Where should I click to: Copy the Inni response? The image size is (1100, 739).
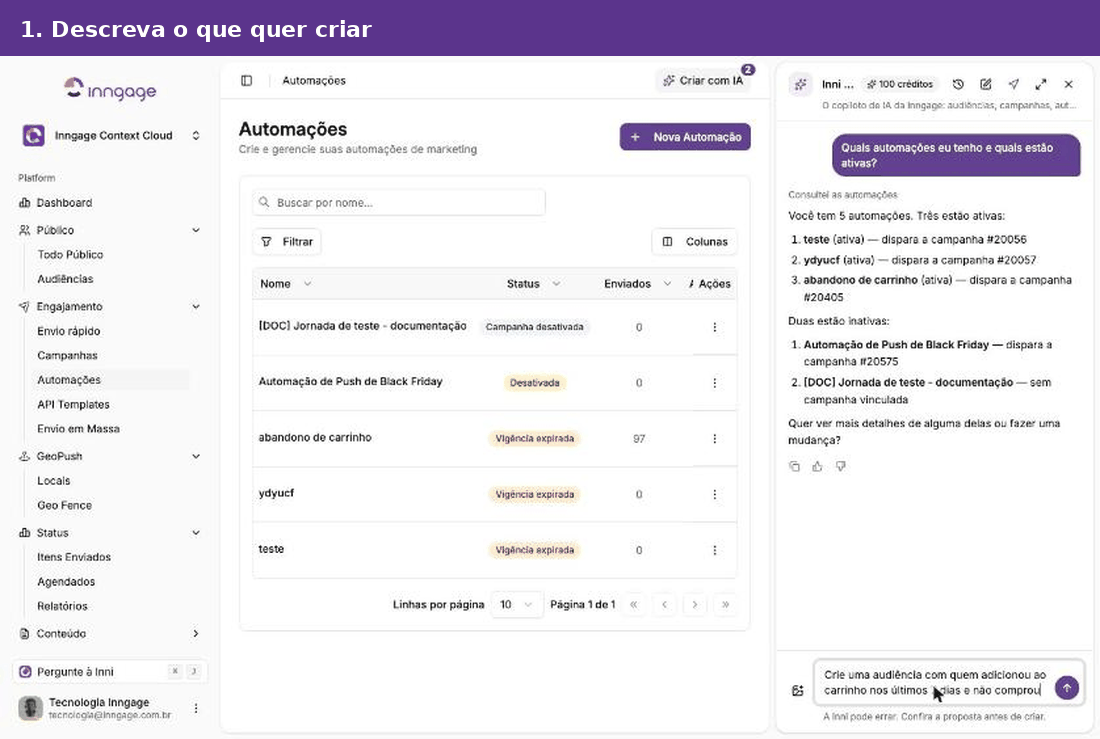[x=794, y=466]
